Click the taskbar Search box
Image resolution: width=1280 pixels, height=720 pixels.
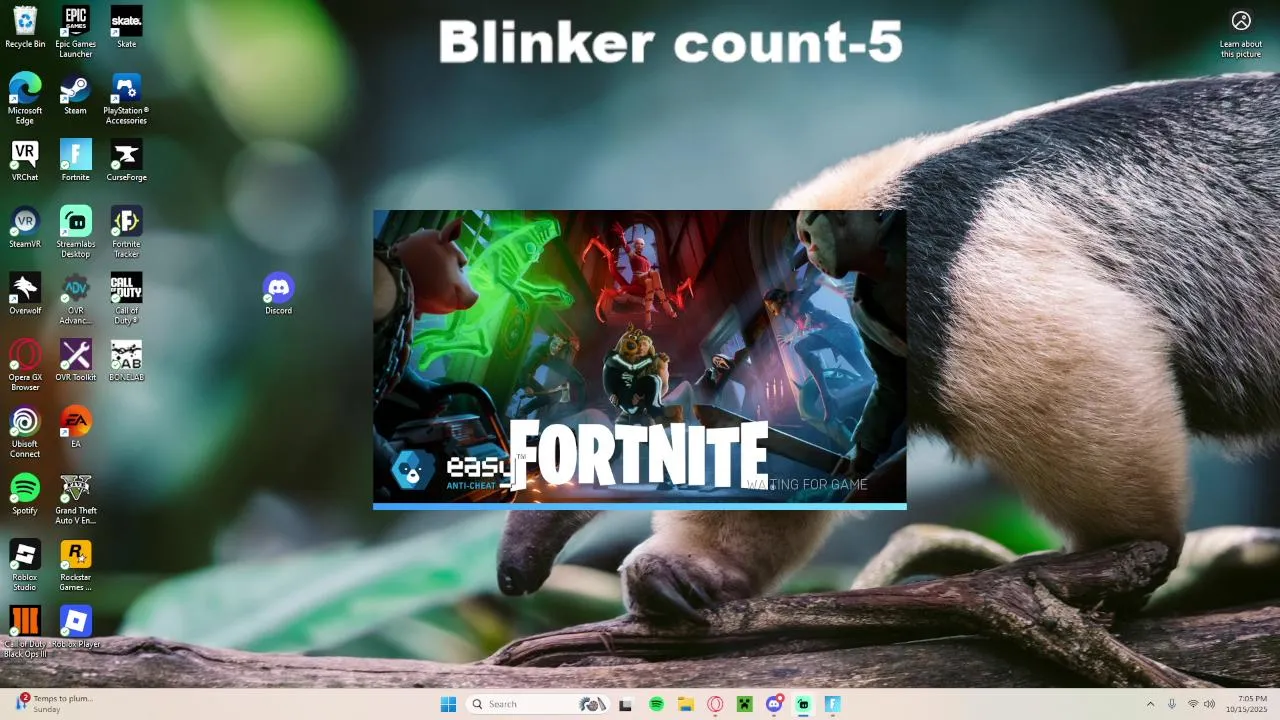click(538, 704)
